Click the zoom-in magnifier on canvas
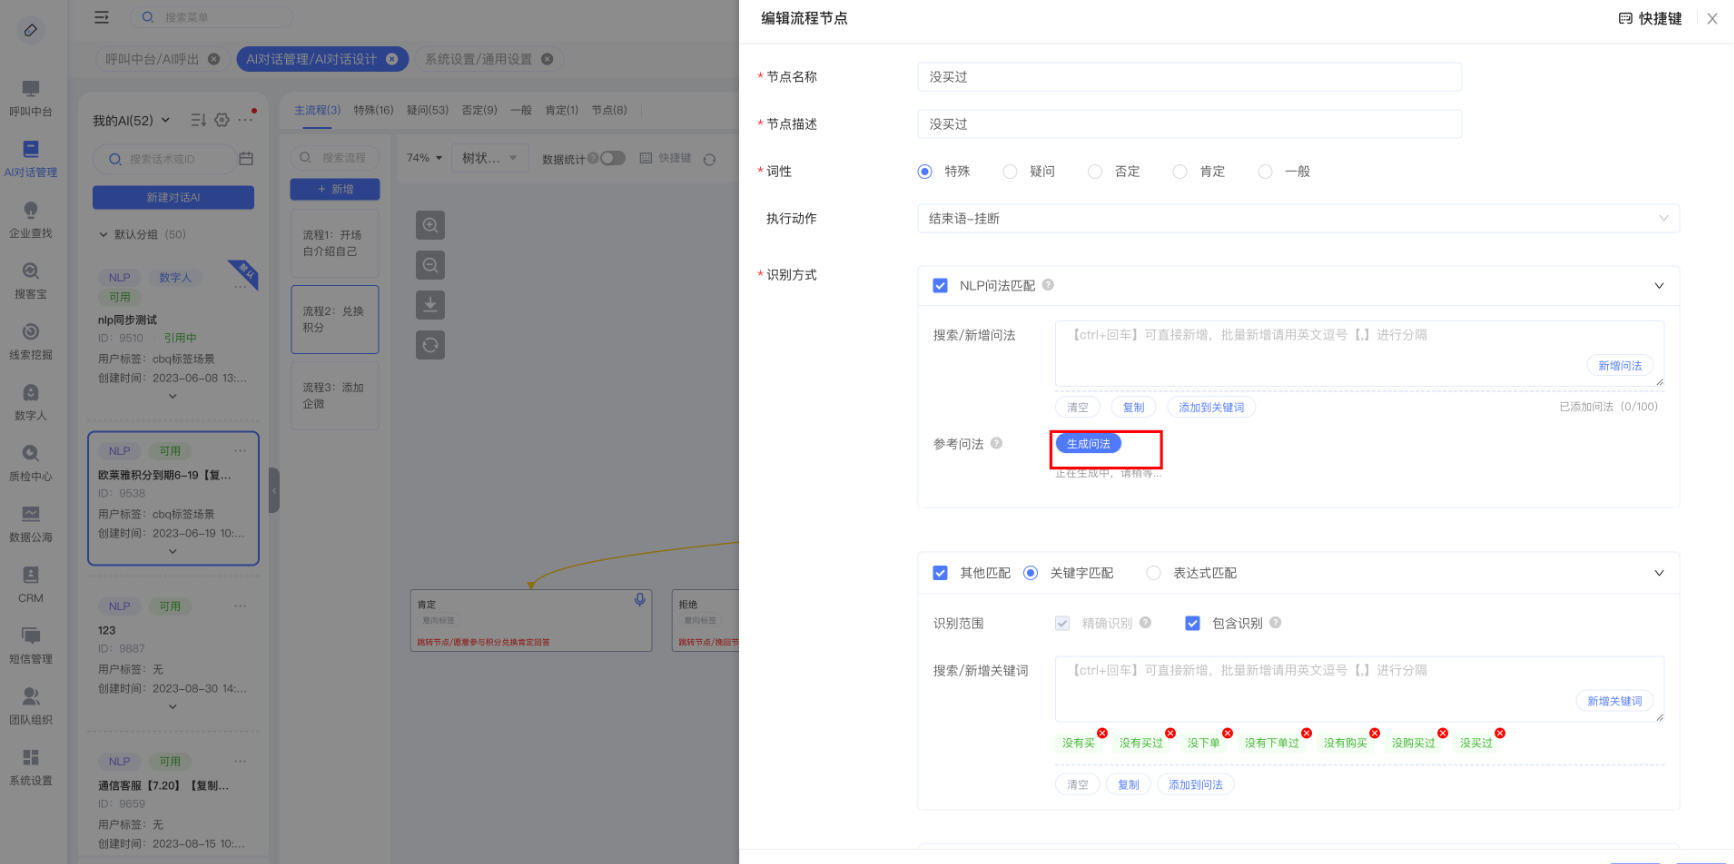Viewport: 1734px width, 864px height. pos(430,225)
